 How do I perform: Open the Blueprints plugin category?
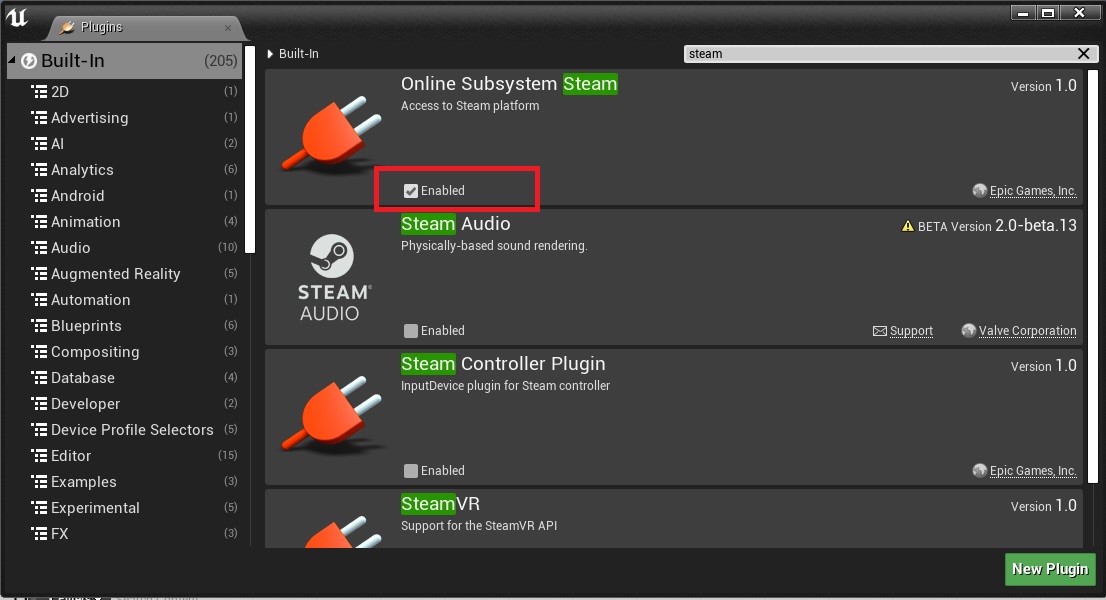86,326
